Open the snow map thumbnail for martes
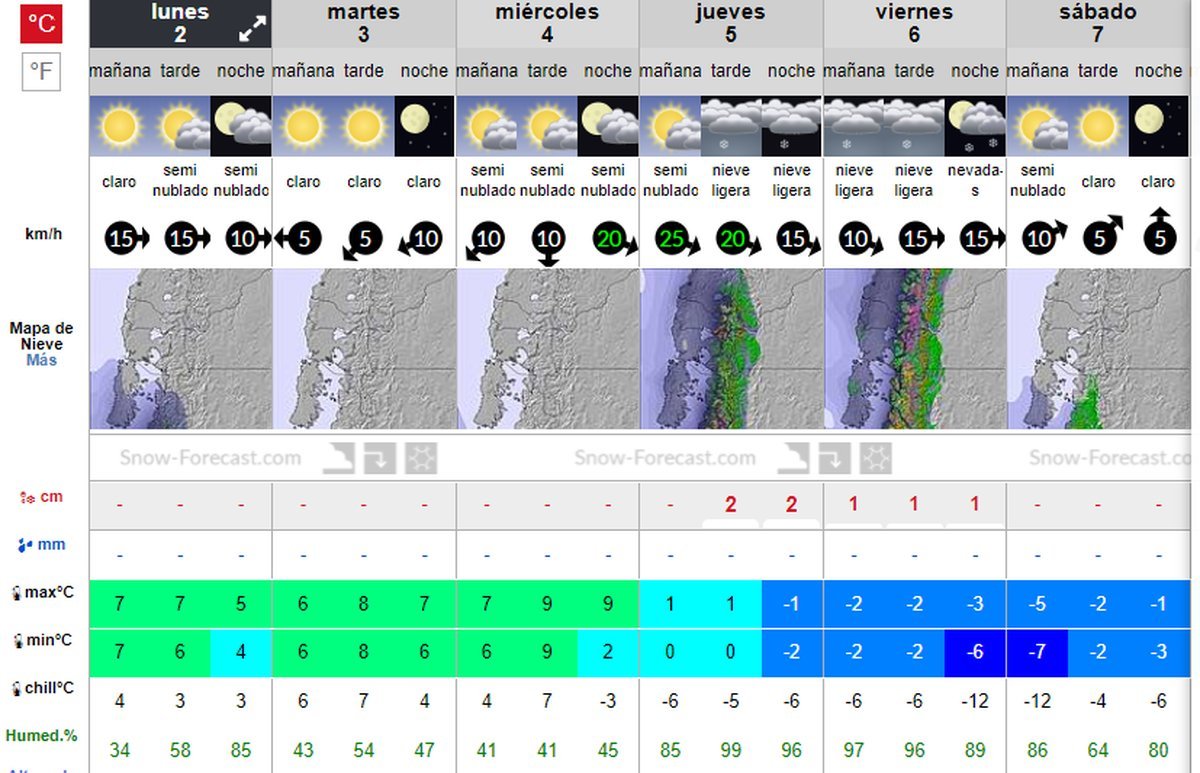 point(364,349)
